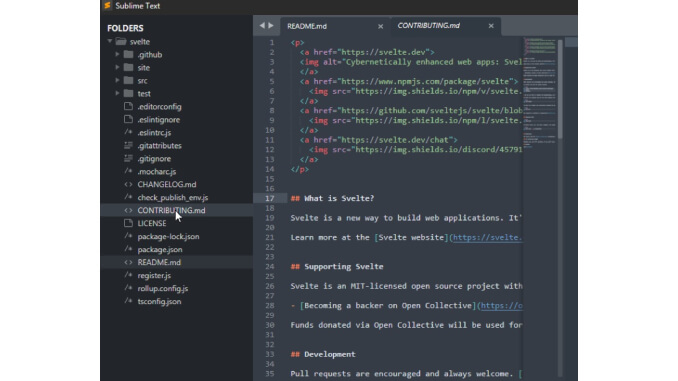The image size is (678, 381).
Task: Open .mocharc.js in the sidebar
Action: [157, 172]
